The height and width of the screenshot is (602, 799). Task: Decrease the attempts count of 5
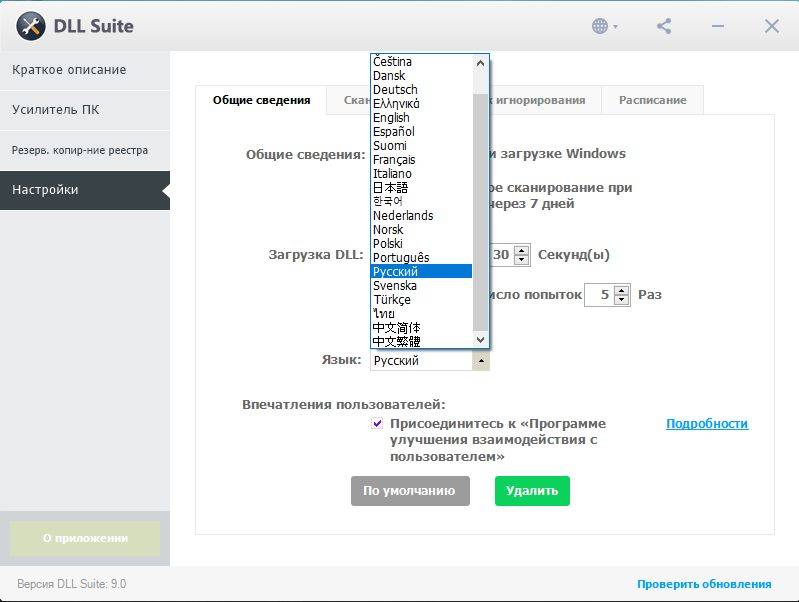pos(621,300)
